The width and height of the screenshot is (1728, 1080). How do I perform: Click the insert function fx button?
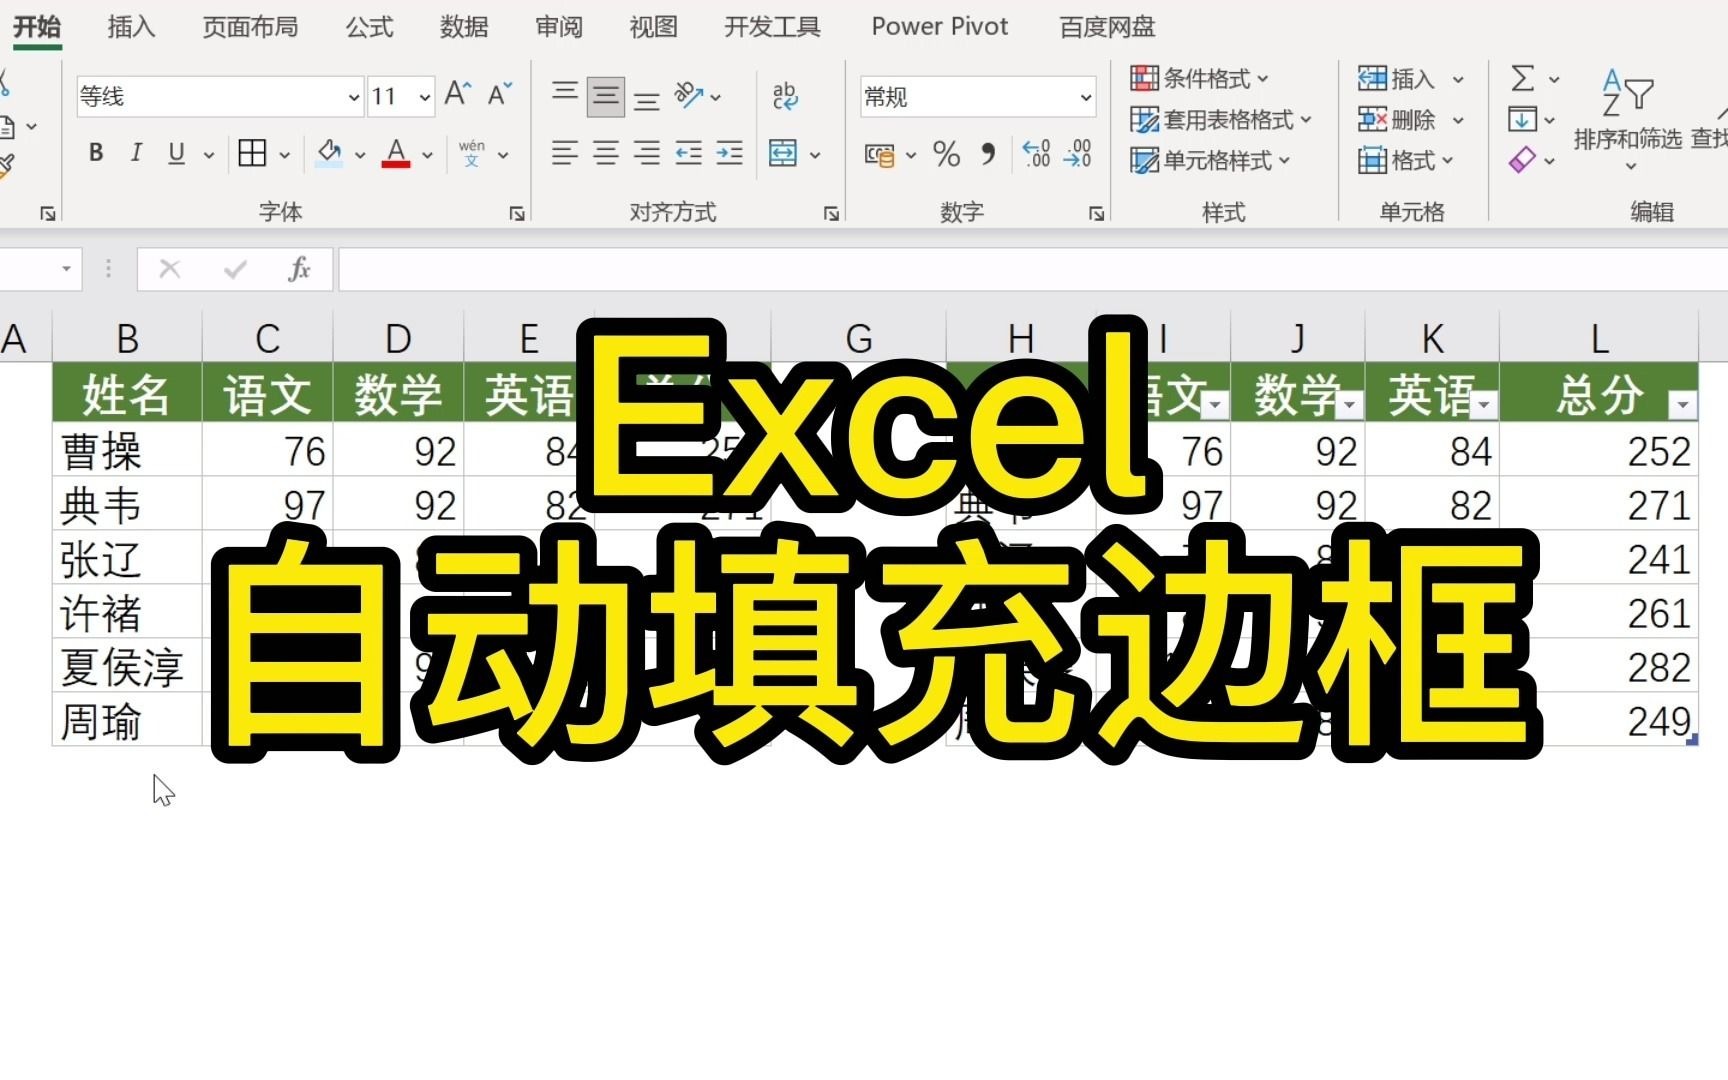coord(299,269)
